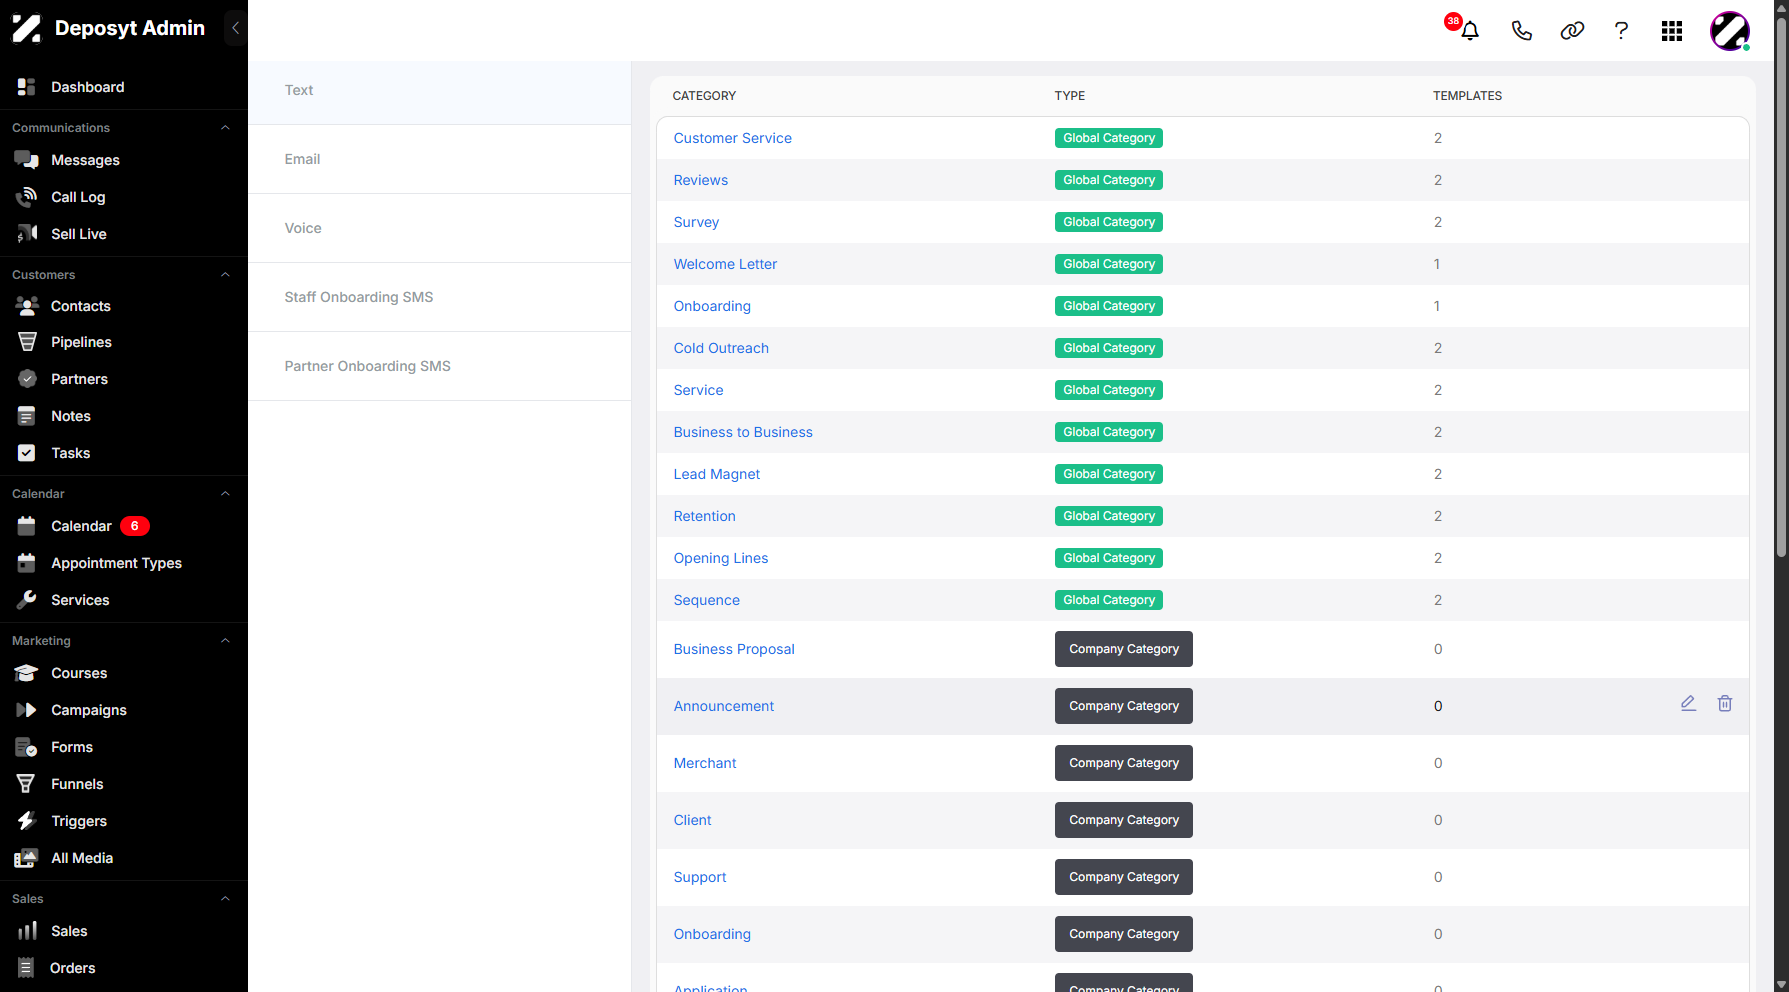Open the help question mark icon
Screen dimensions: 1789x992
pos(1621,31)
